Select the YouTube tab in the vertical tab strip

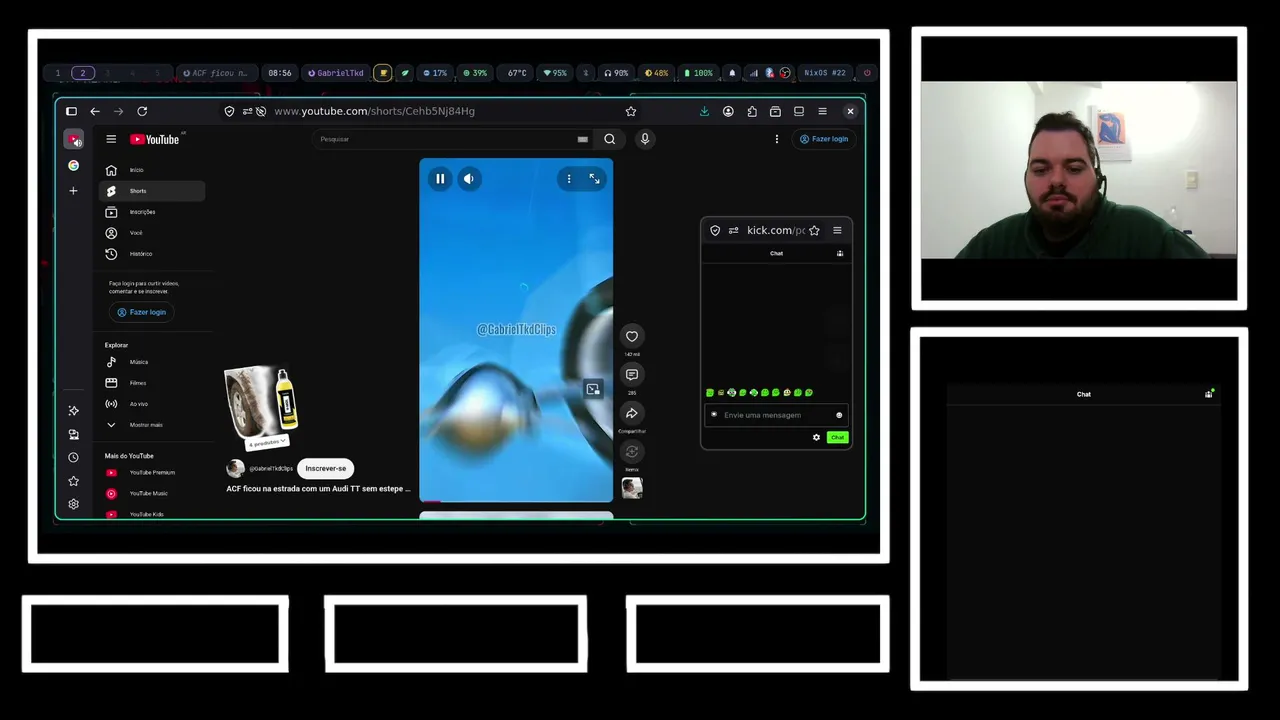(73, 140)
